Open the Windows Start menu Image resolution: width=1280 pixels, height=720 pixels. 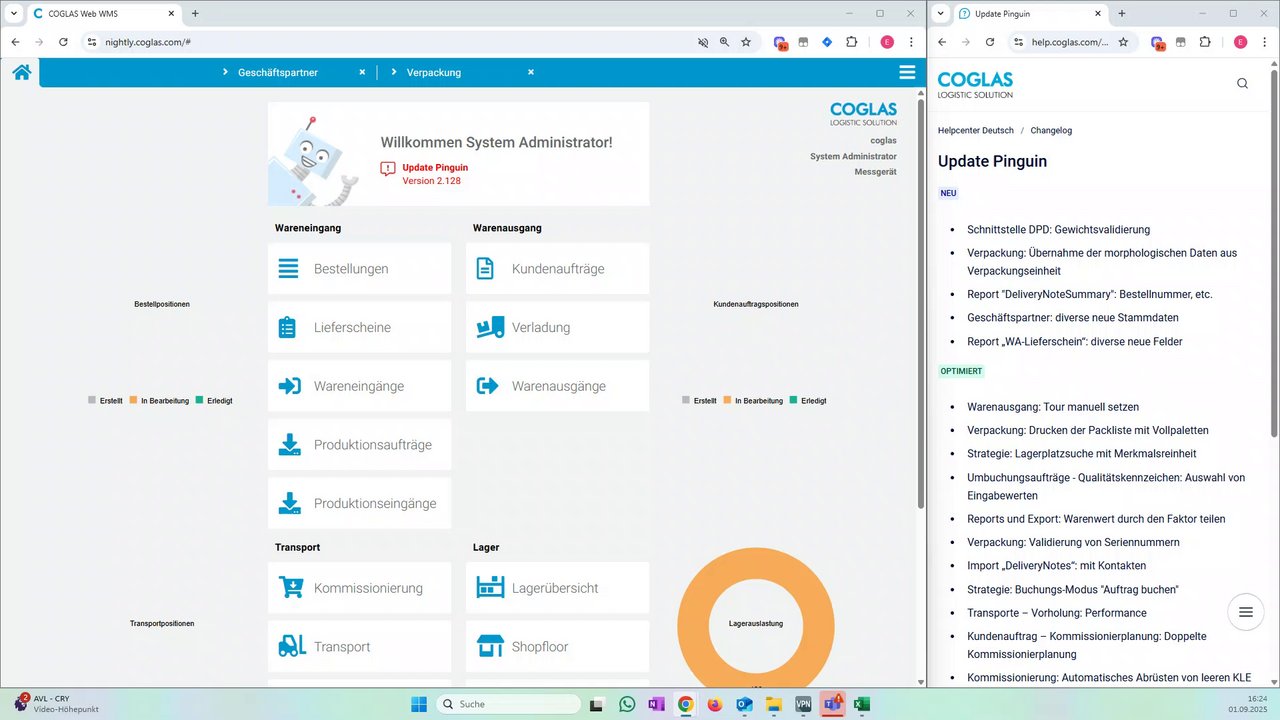pos(419,704)
